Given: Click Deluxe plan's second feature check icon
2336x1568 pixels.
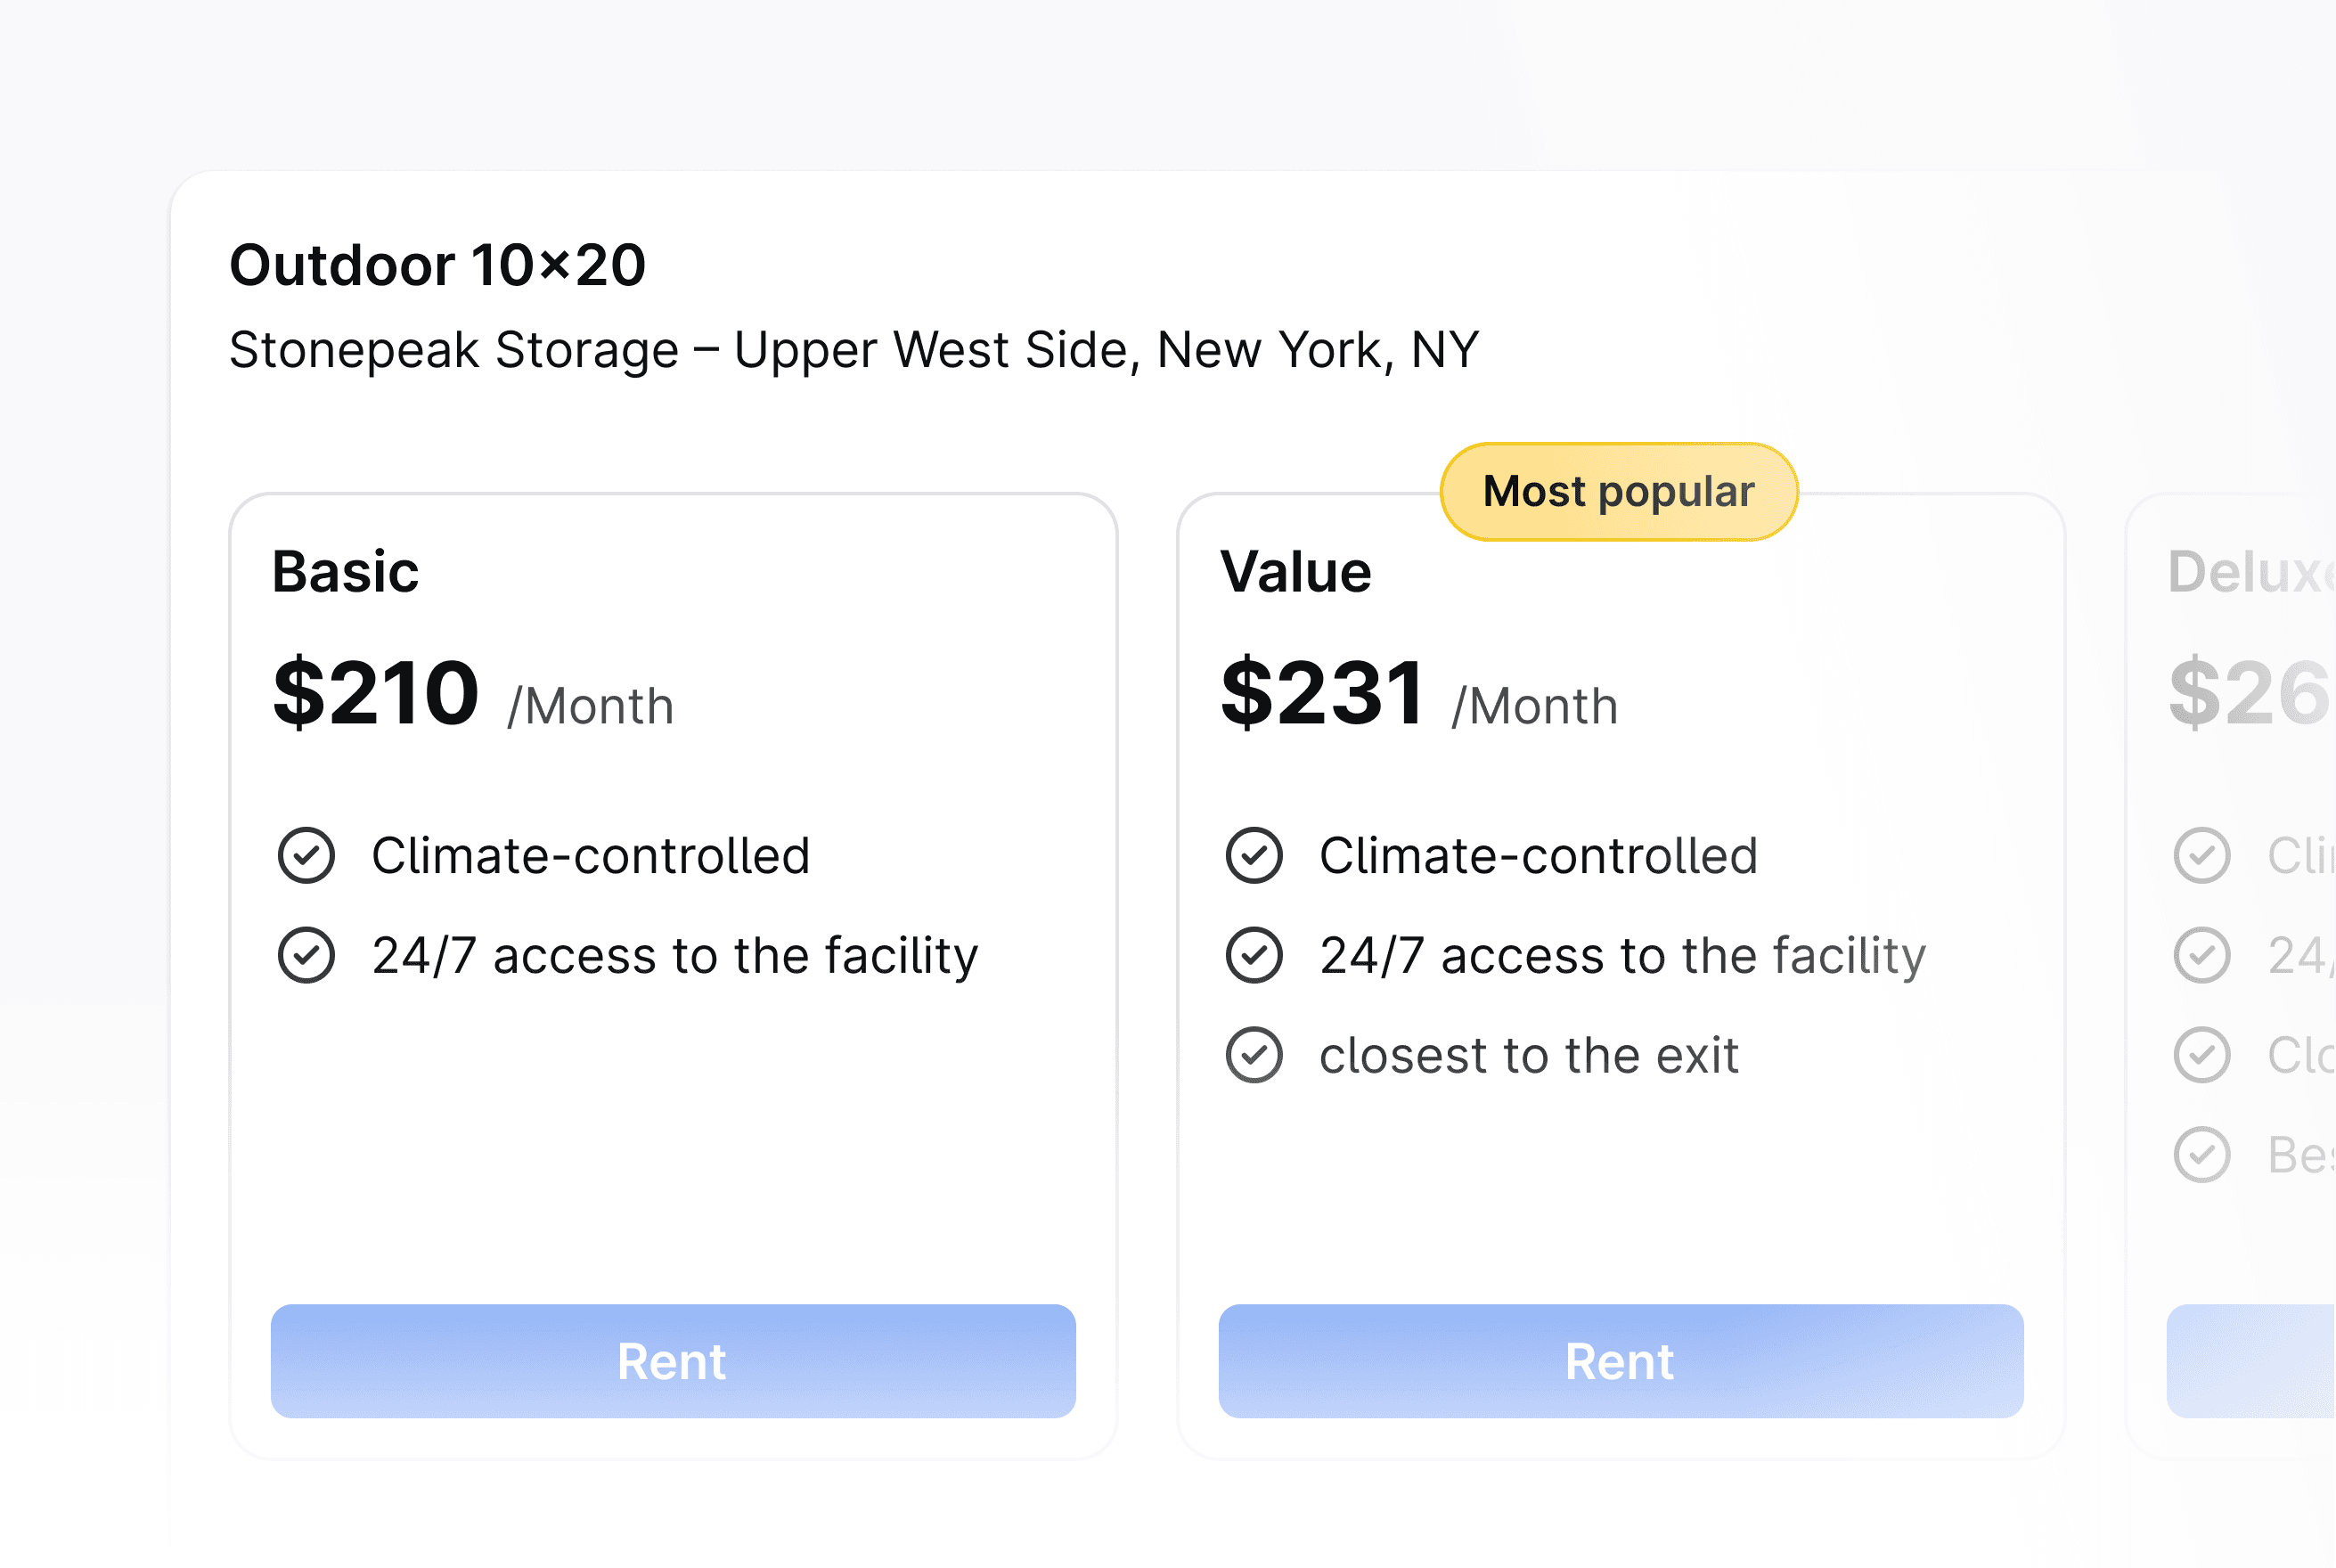Looking at the screenshot, I should tap(2202, 956).
